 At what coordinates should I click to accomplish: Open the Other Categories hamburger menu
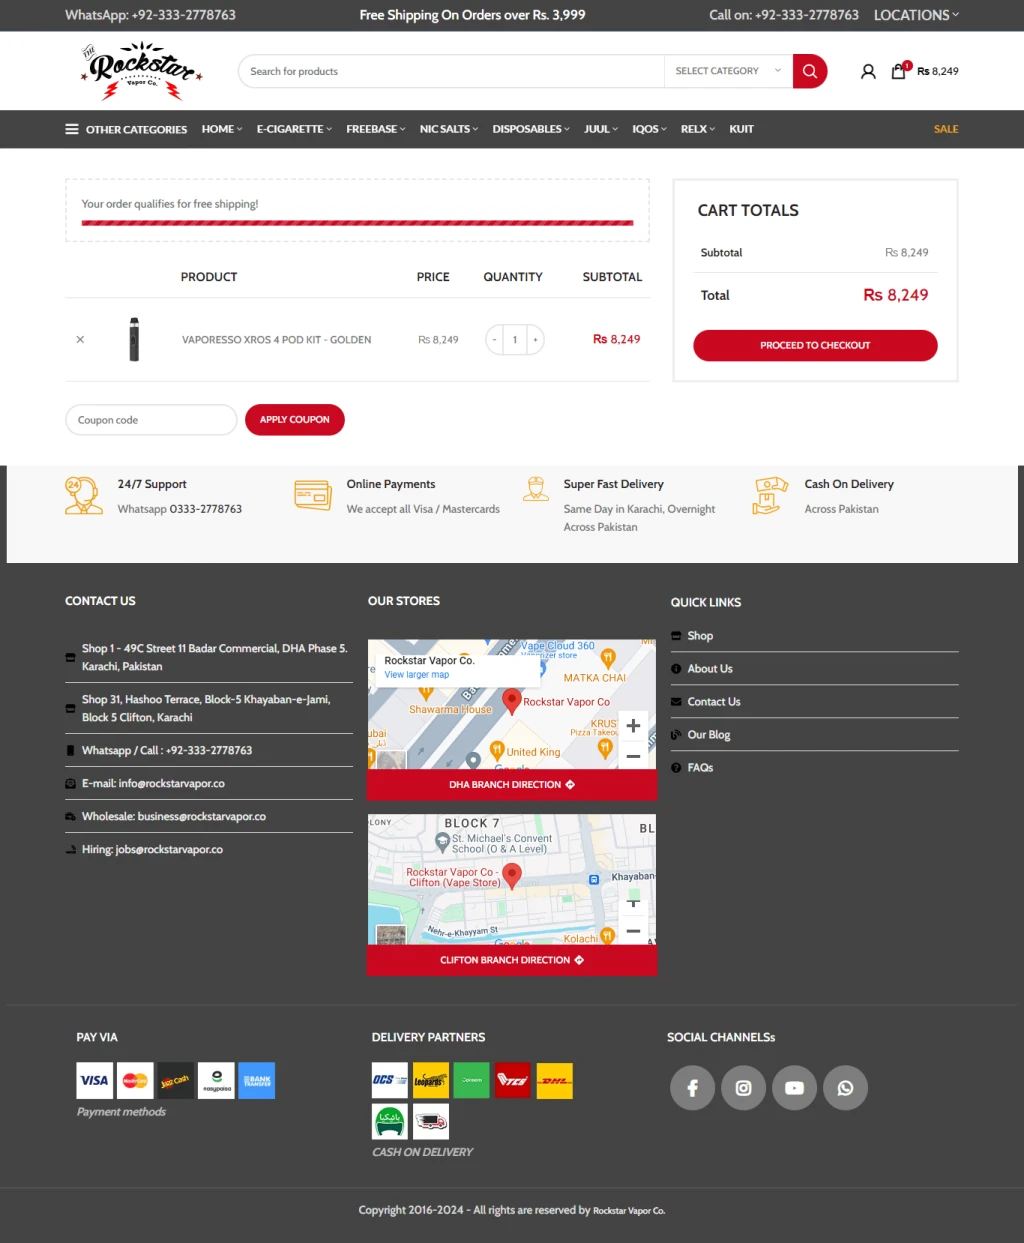[x=126, y=129]
